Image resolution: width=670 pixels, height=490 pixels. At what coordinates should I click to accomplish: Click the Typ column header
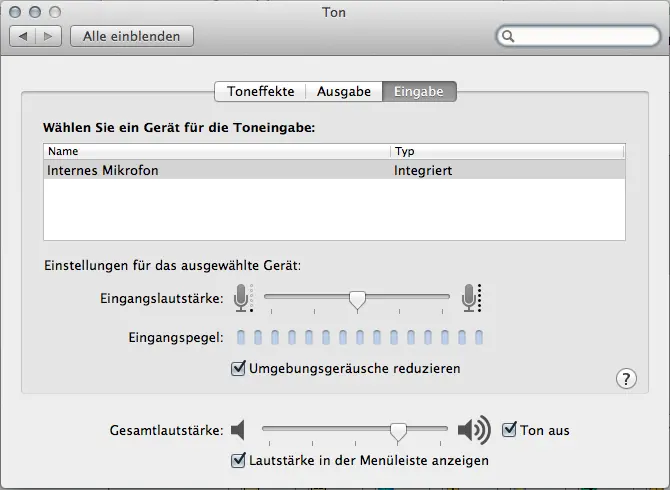tap(507, 151)
